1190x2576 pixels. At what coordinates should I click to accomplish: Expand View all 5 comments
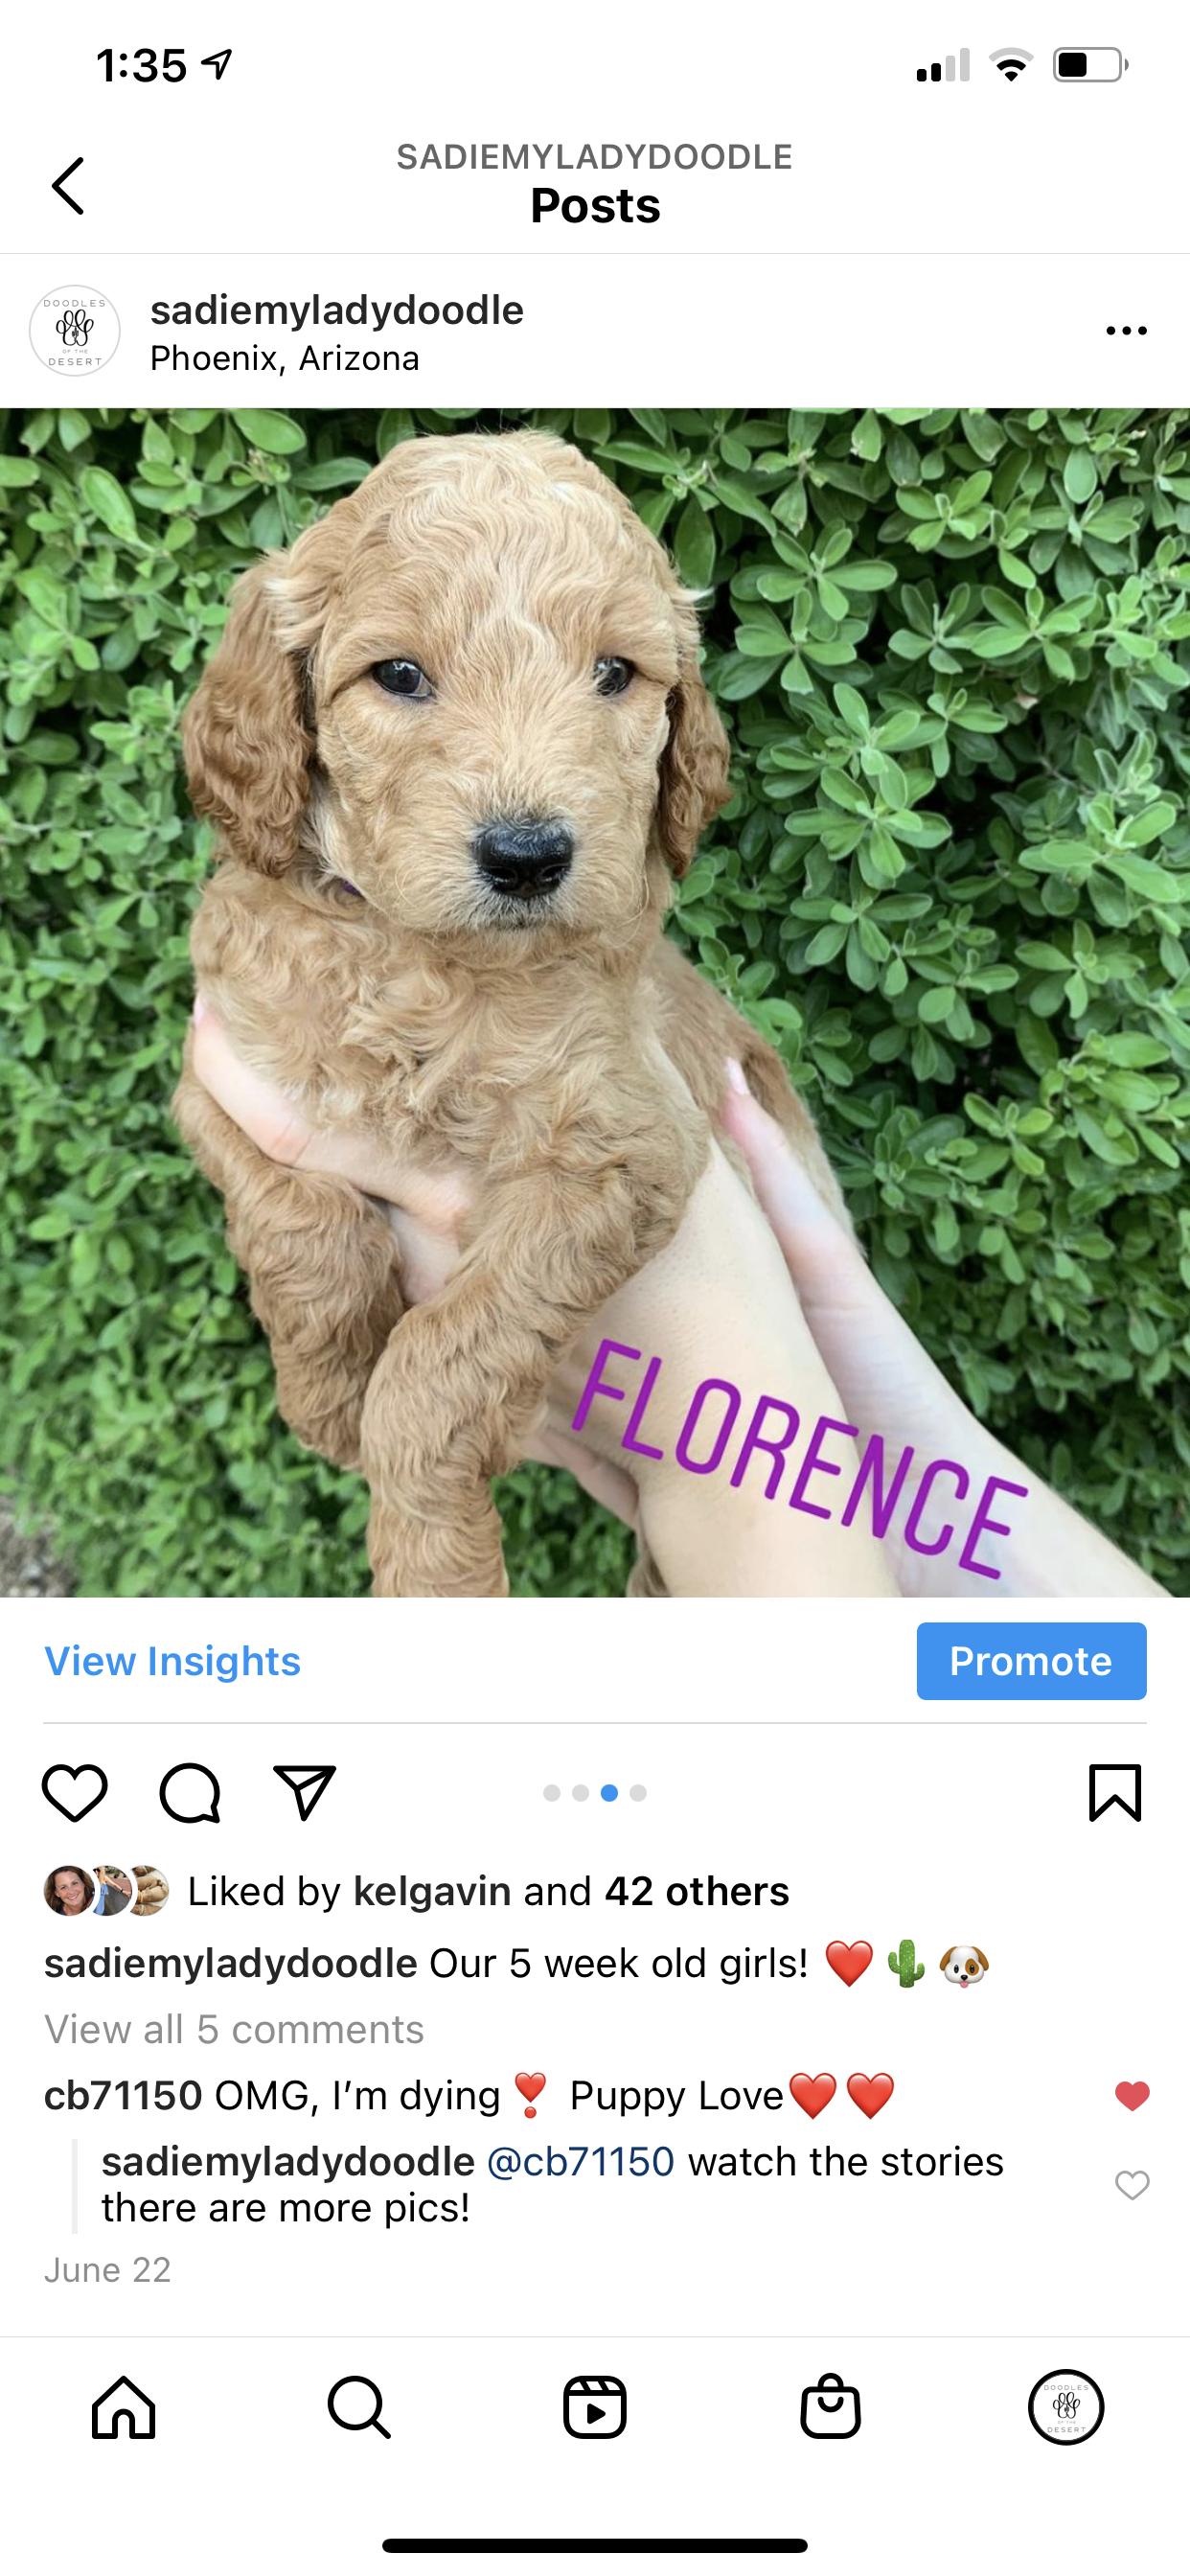(234, 2030)
